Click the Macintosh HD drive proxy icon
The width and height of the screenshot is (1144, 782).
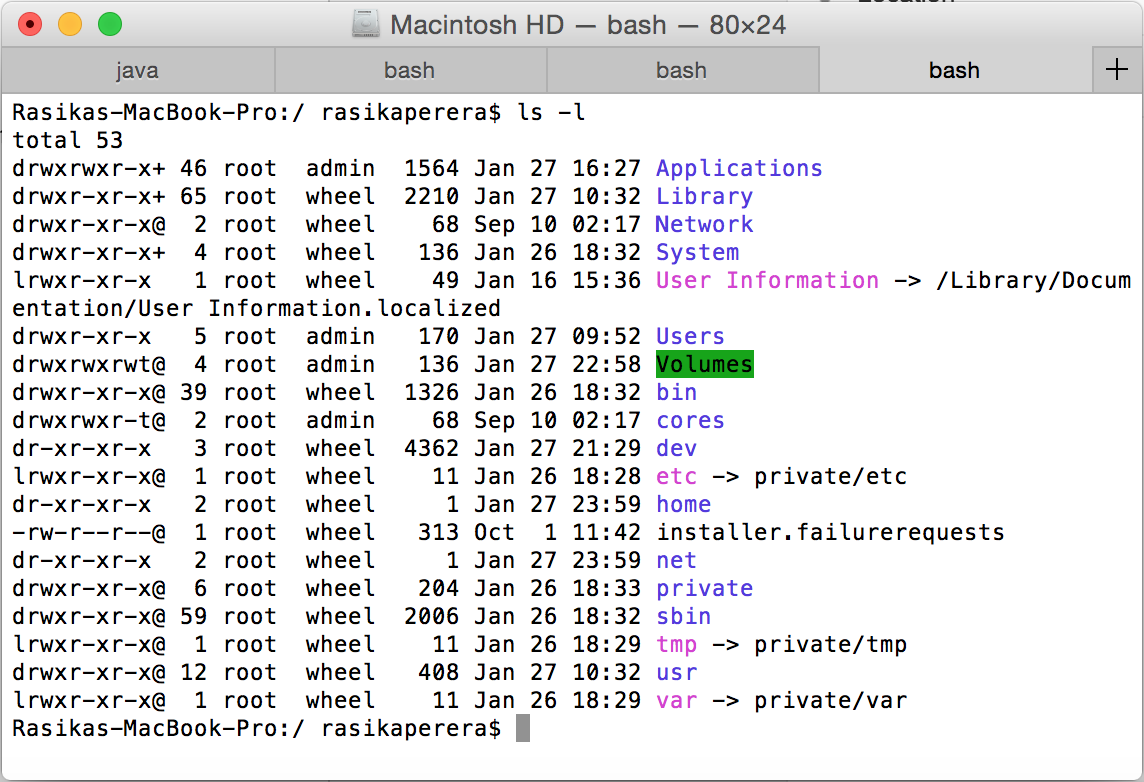point(366,24)
